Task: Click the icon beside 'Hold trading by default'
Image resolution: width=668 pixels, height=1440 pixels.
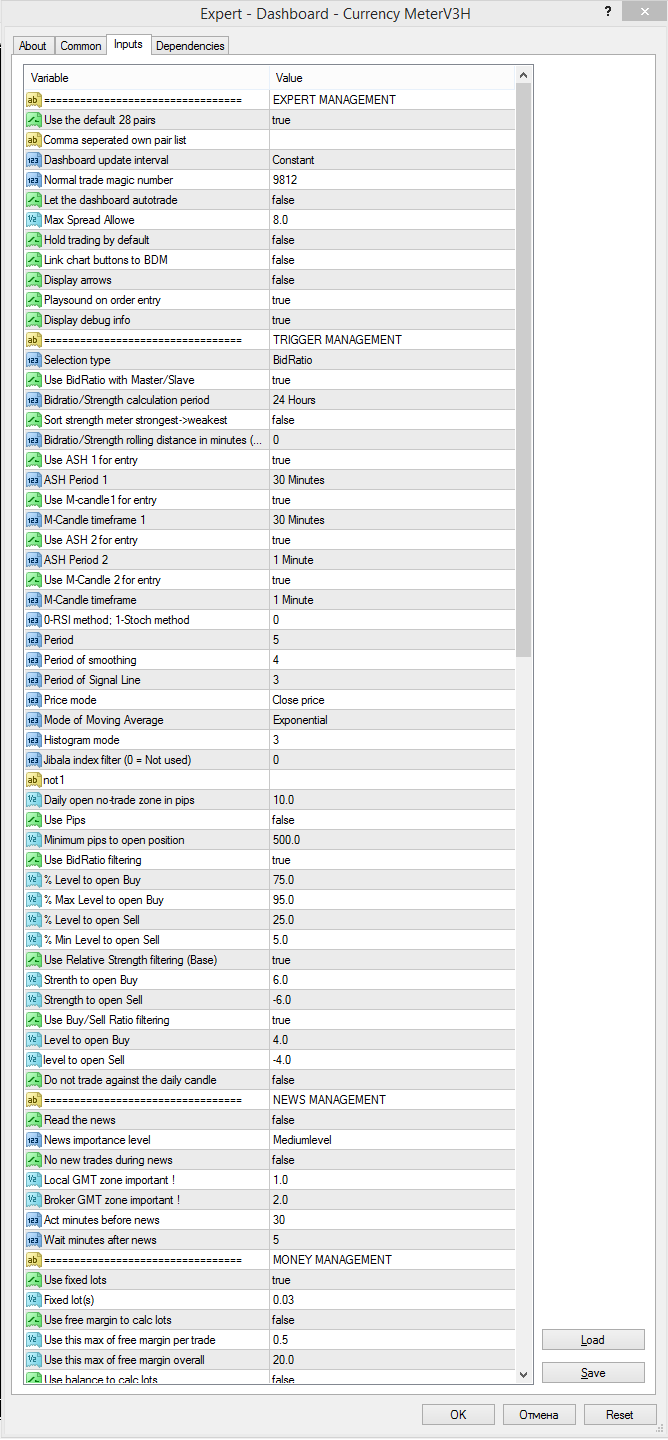Action: [33, 240]
